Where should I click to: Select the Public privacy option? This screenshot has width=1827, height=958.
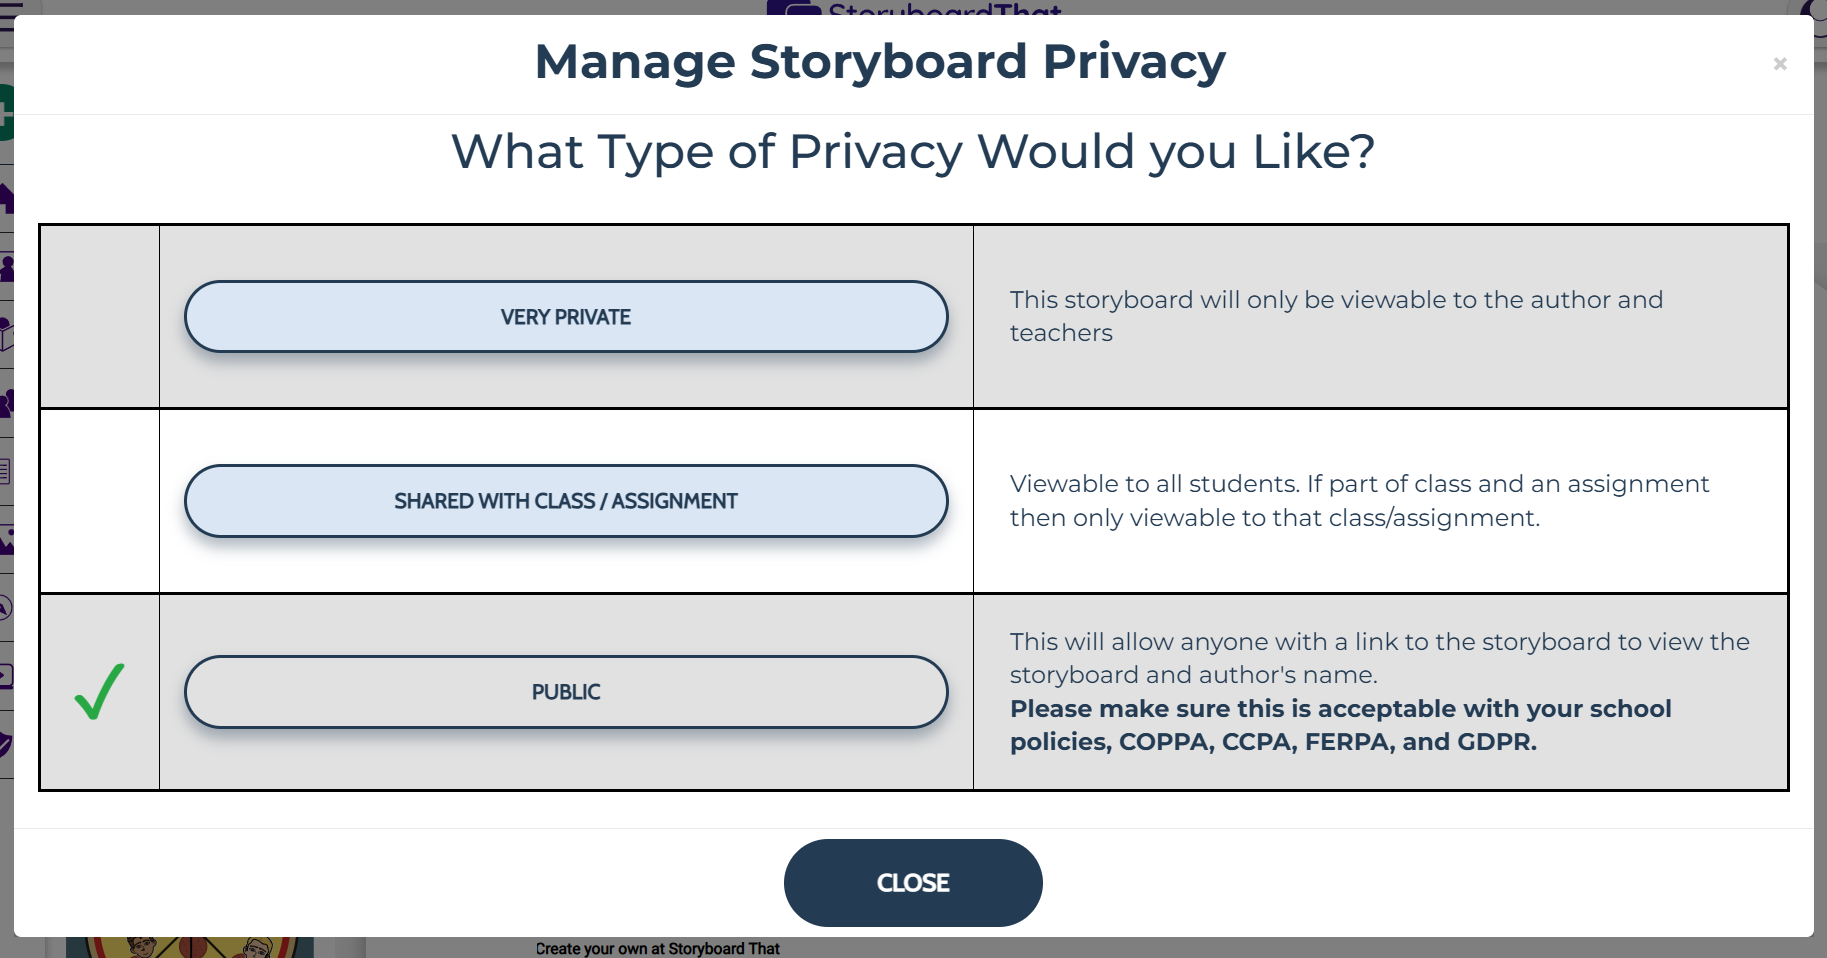[x=566, y=692]
